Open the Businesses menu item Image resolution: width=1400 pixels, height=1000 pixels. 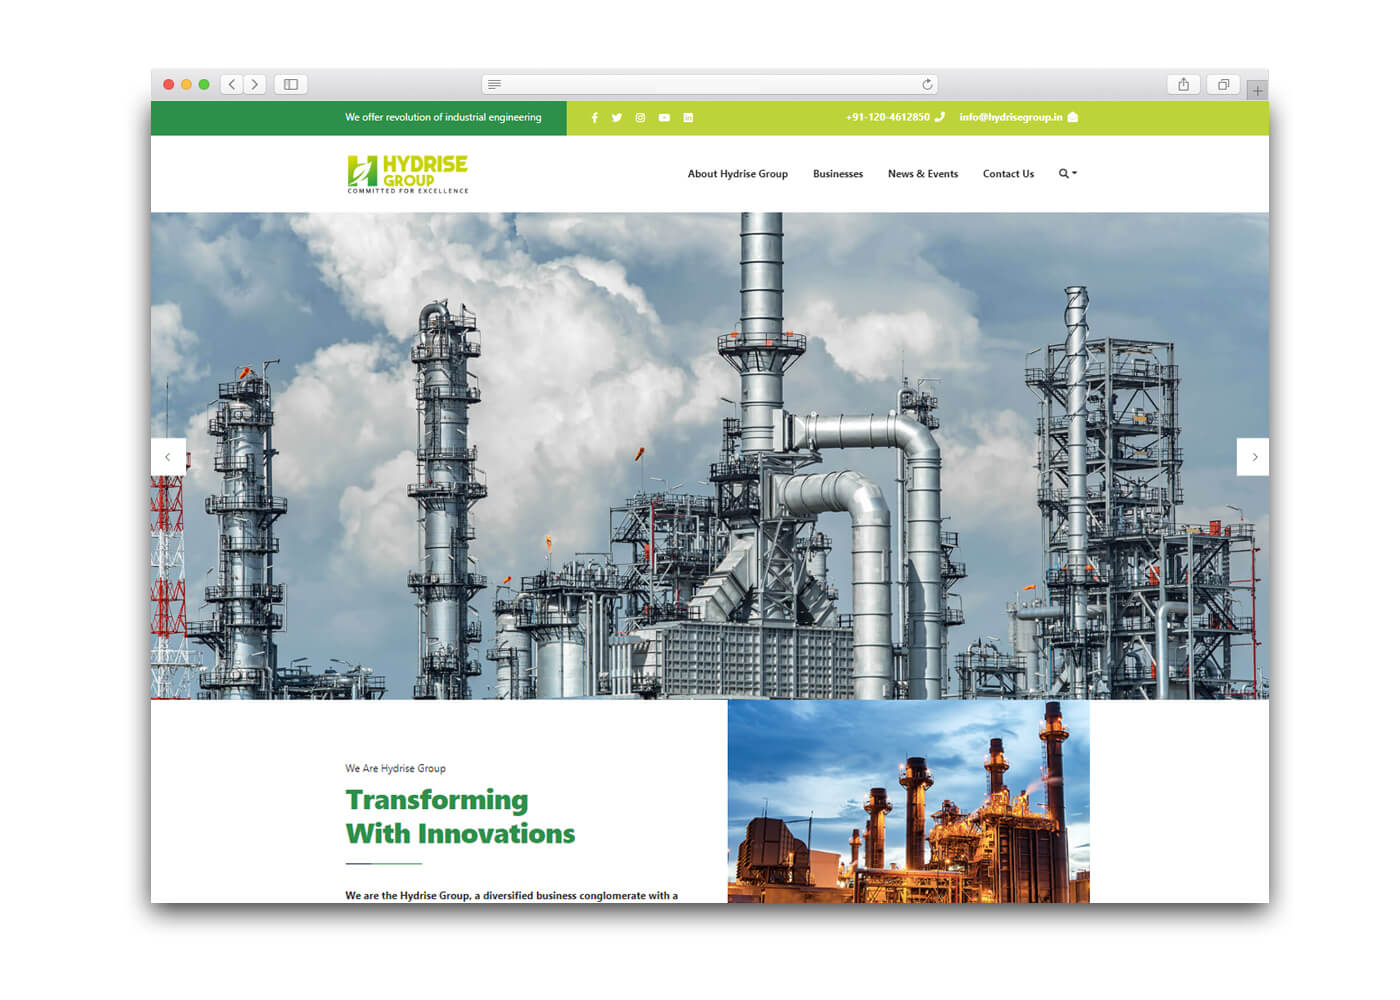point(838,174)
